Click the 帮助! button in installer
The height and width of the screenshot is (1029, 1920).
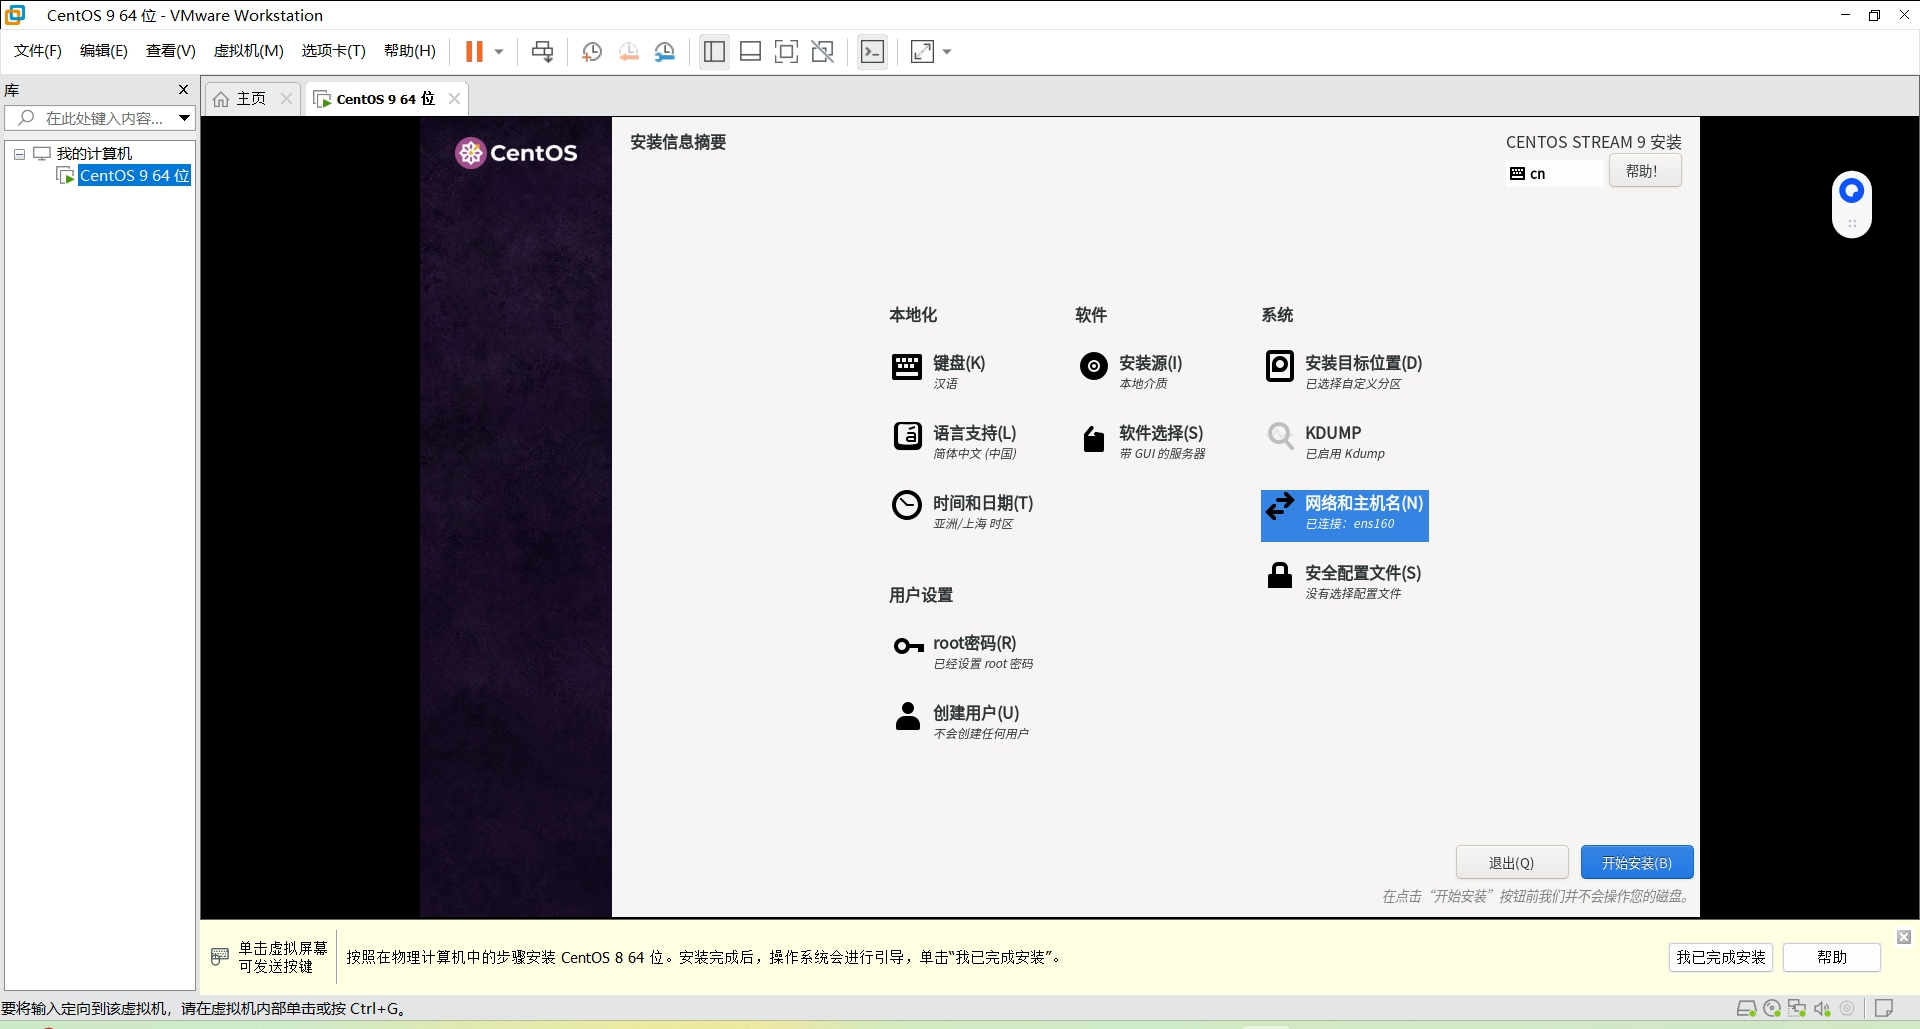(x=1644, y=171)
